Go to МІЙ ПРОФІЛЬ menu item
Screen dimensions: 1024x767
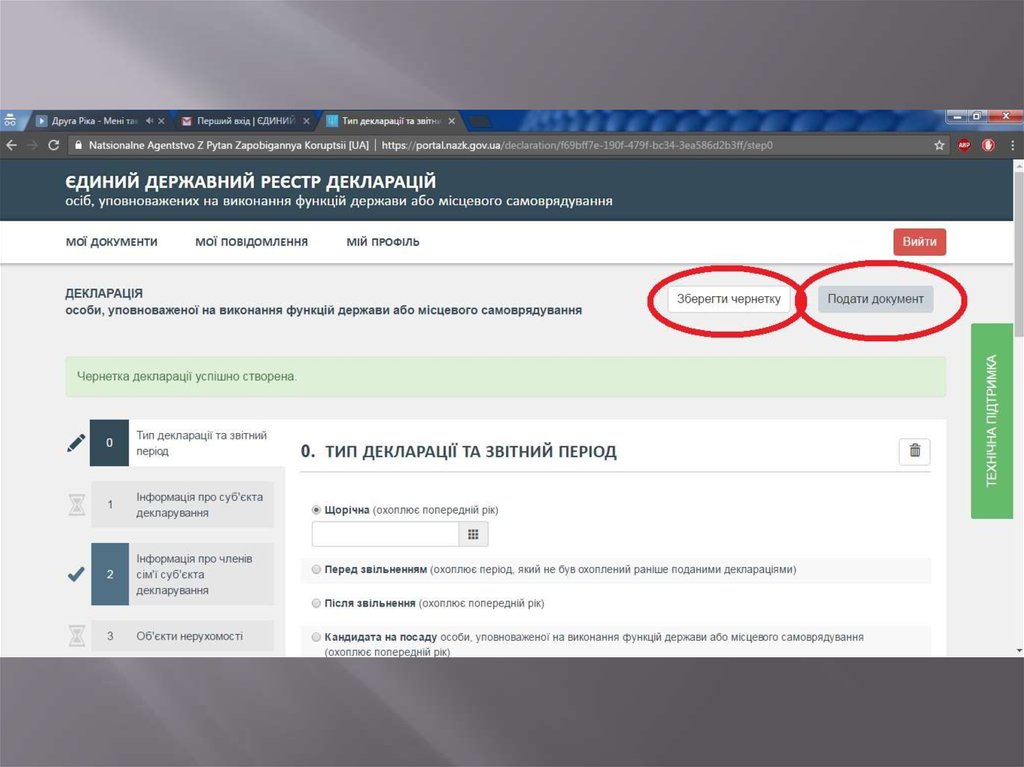pyautogui.click(x=383, y=242)
